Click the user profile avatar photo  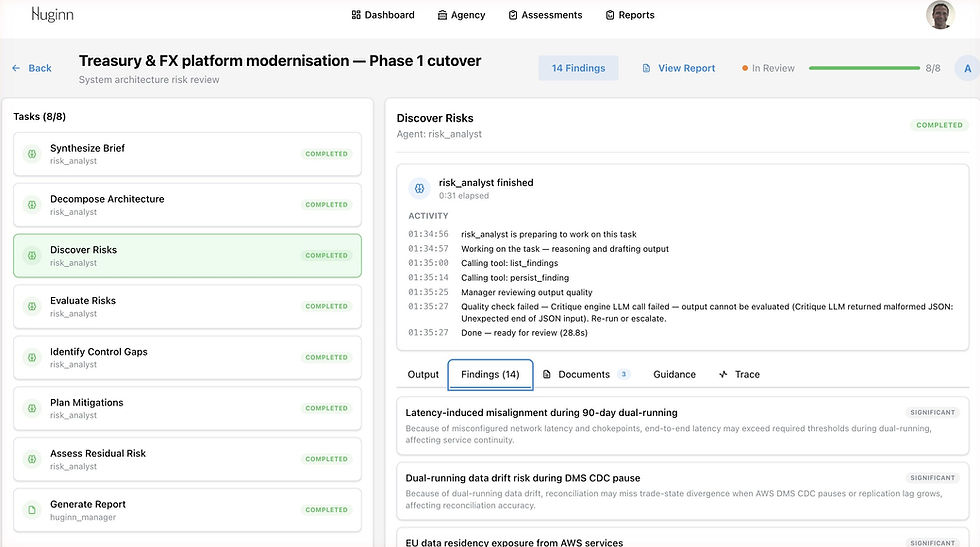point(939,15)
